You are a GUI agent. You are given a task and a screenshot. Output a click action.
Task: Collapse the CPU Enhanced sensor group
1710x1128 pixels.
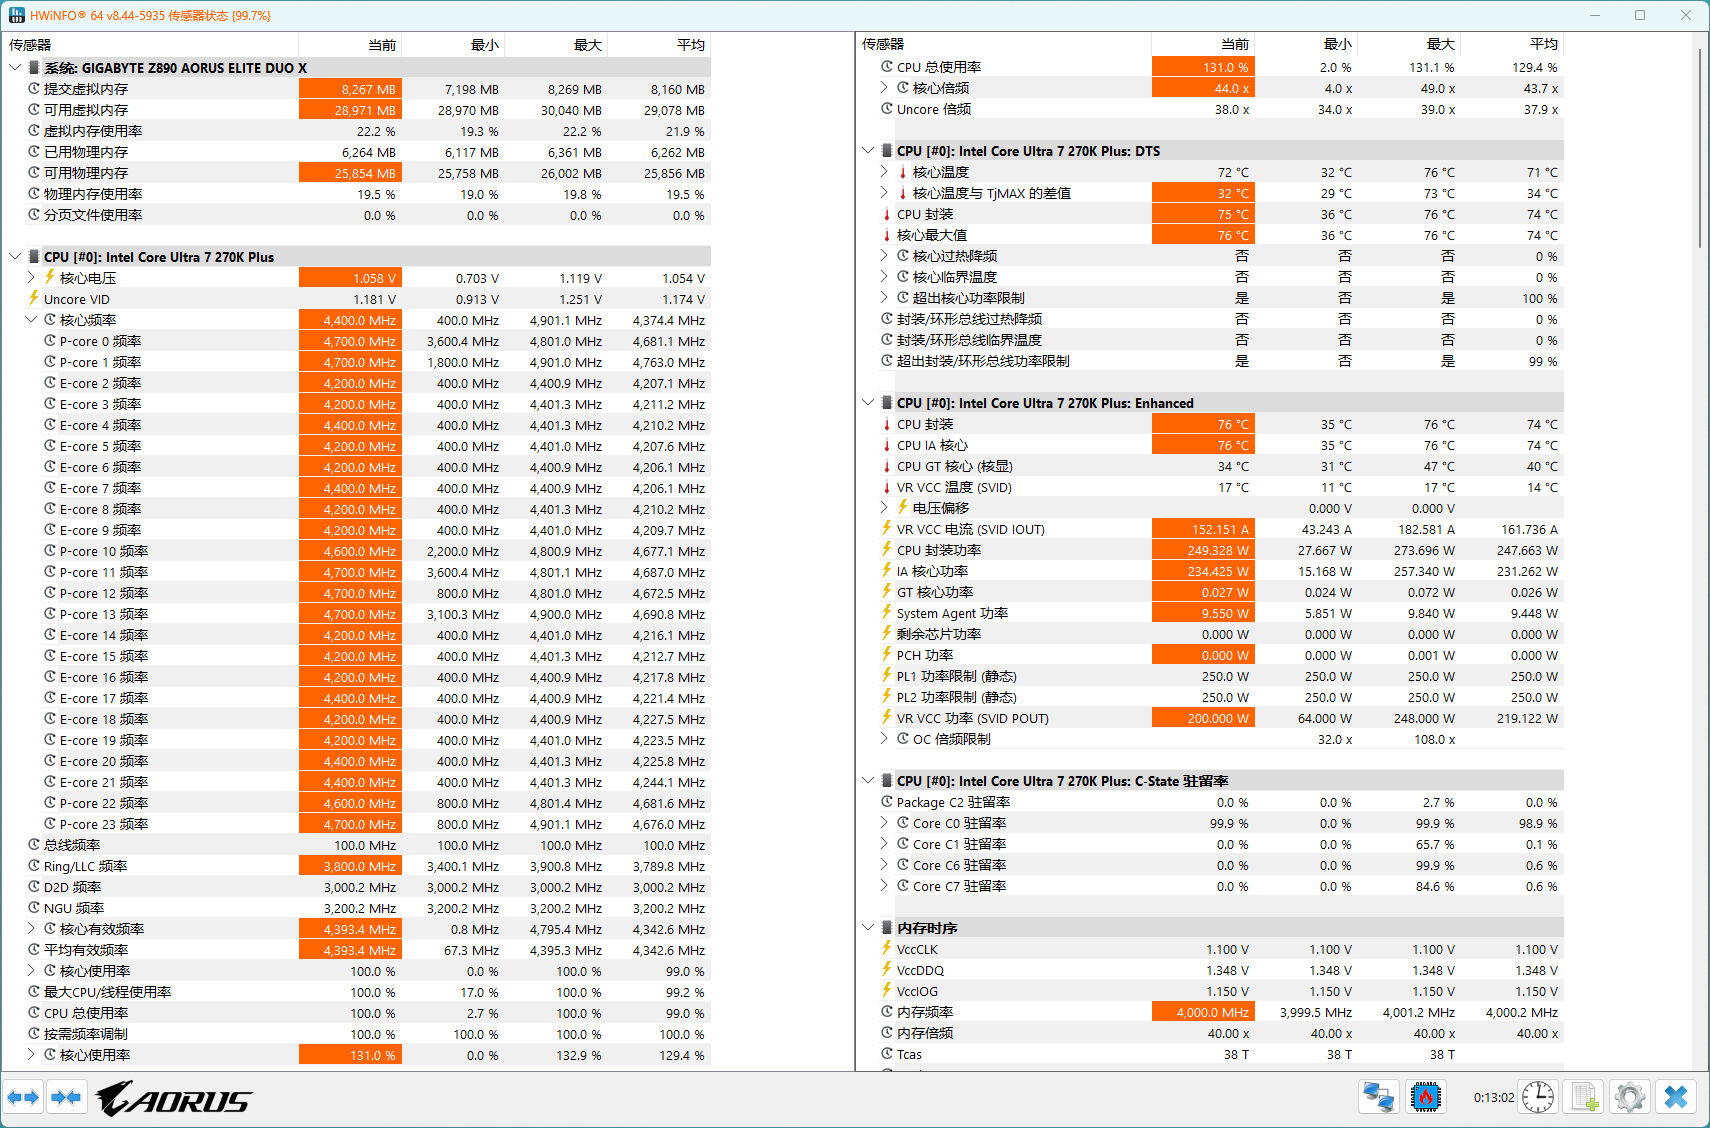(868, 403)
